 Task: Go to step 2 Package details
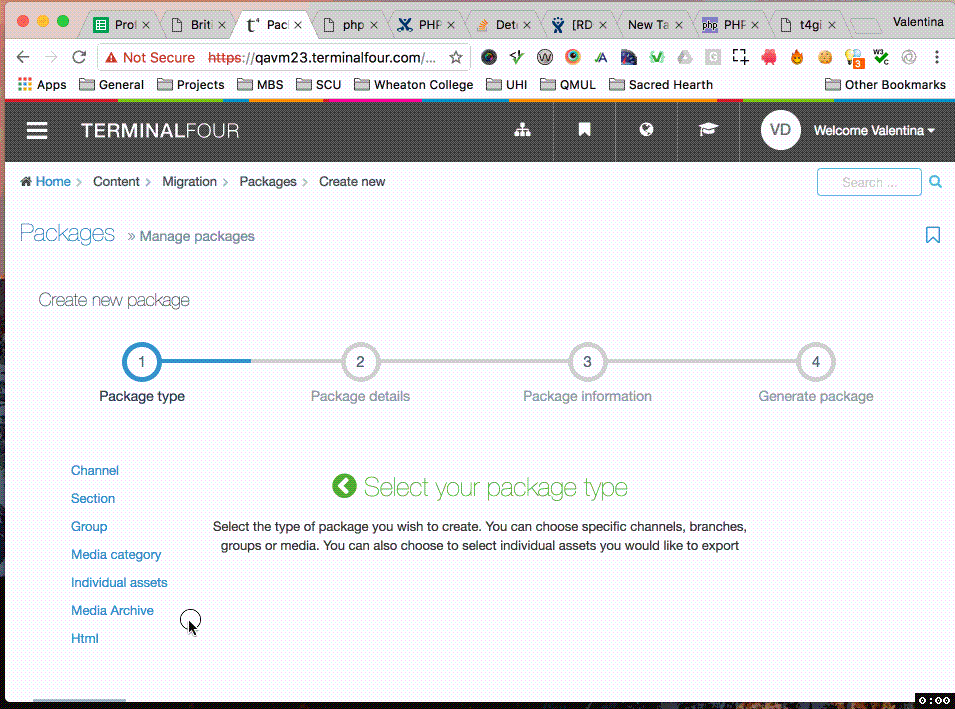tap(360, 362)
